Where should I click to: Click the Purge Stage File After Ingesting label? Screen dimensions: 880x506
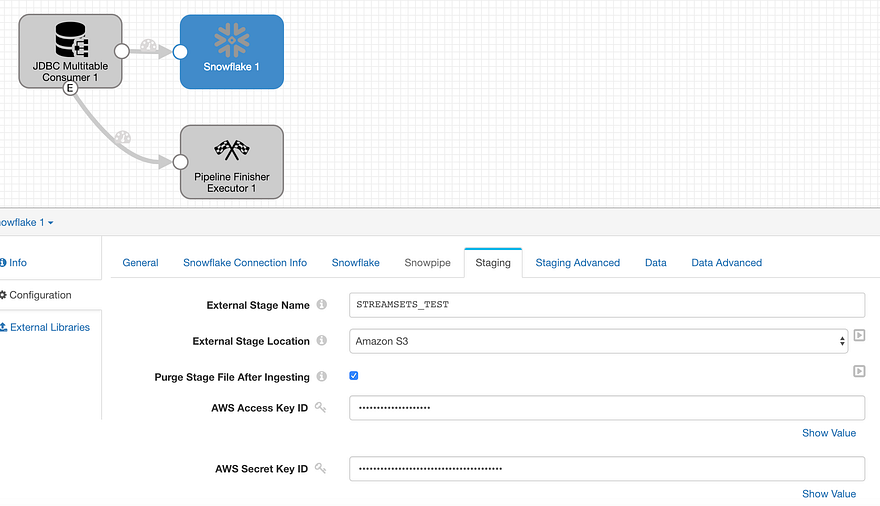232,377
